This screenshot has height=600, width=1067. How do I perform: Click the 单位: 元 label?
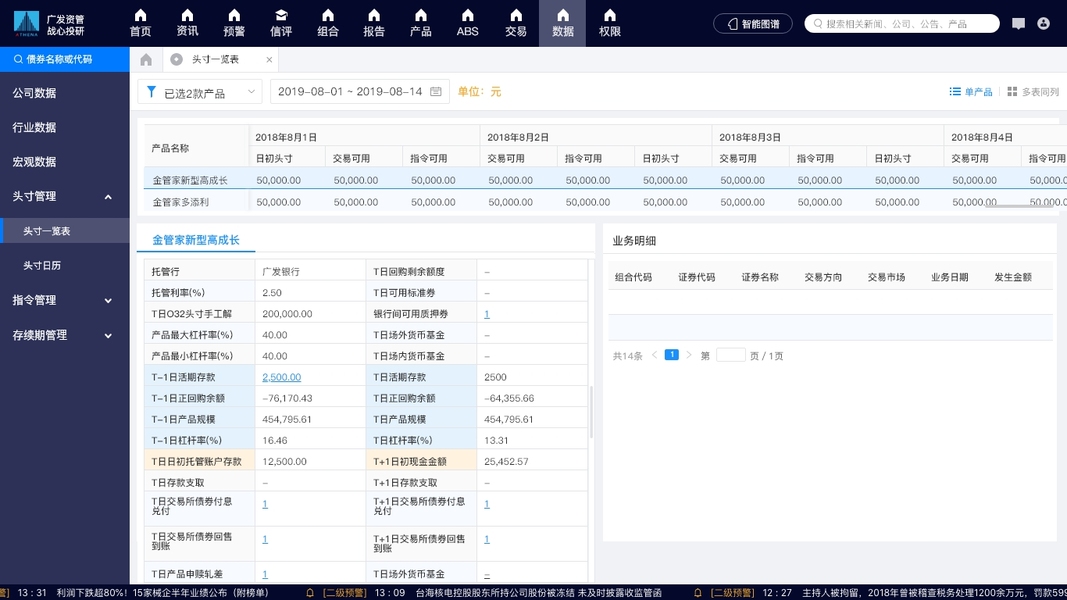(x=479, y=91)
